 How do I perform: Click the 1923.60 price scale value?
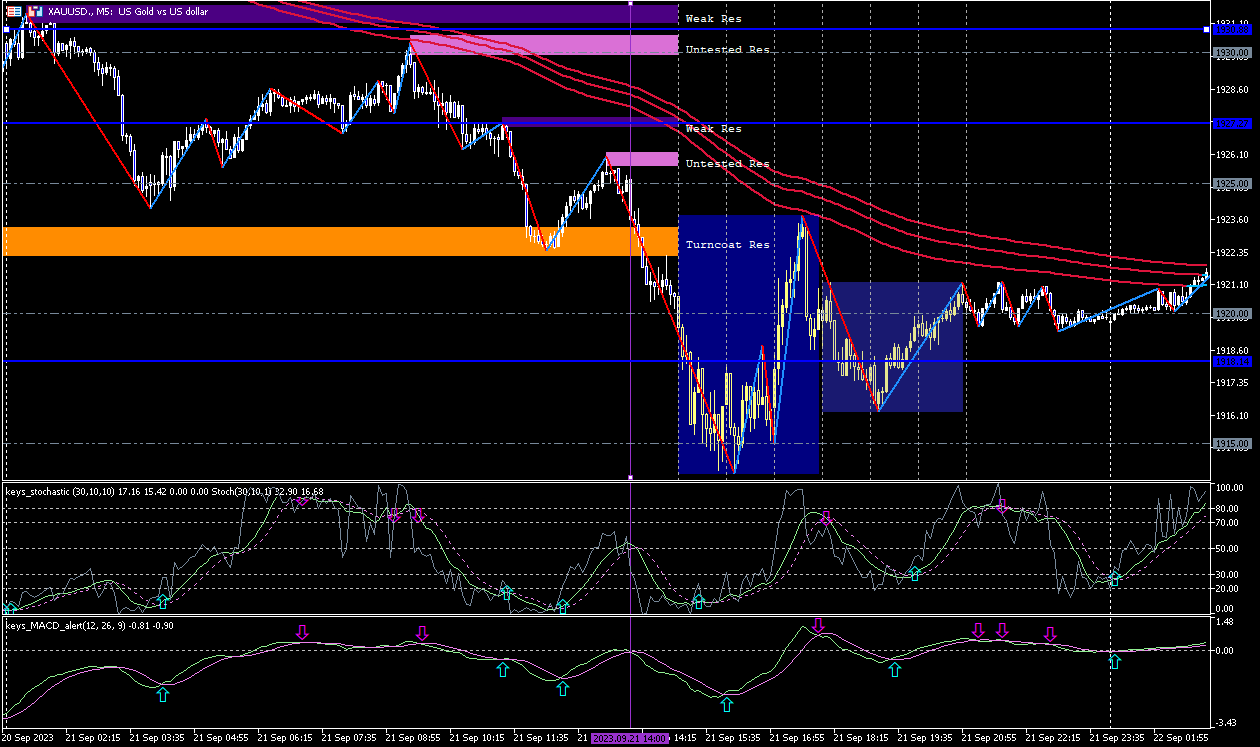click(x=1233, y=220)
